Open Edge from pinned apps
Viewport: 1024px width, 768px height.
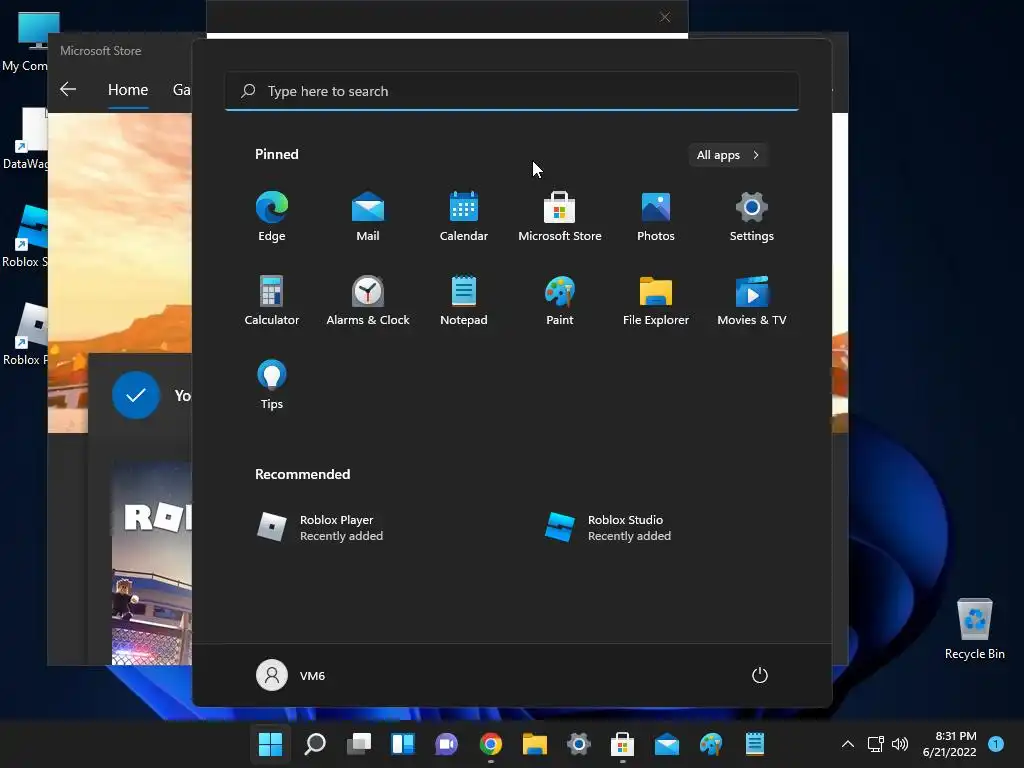(x=272, y=217)
